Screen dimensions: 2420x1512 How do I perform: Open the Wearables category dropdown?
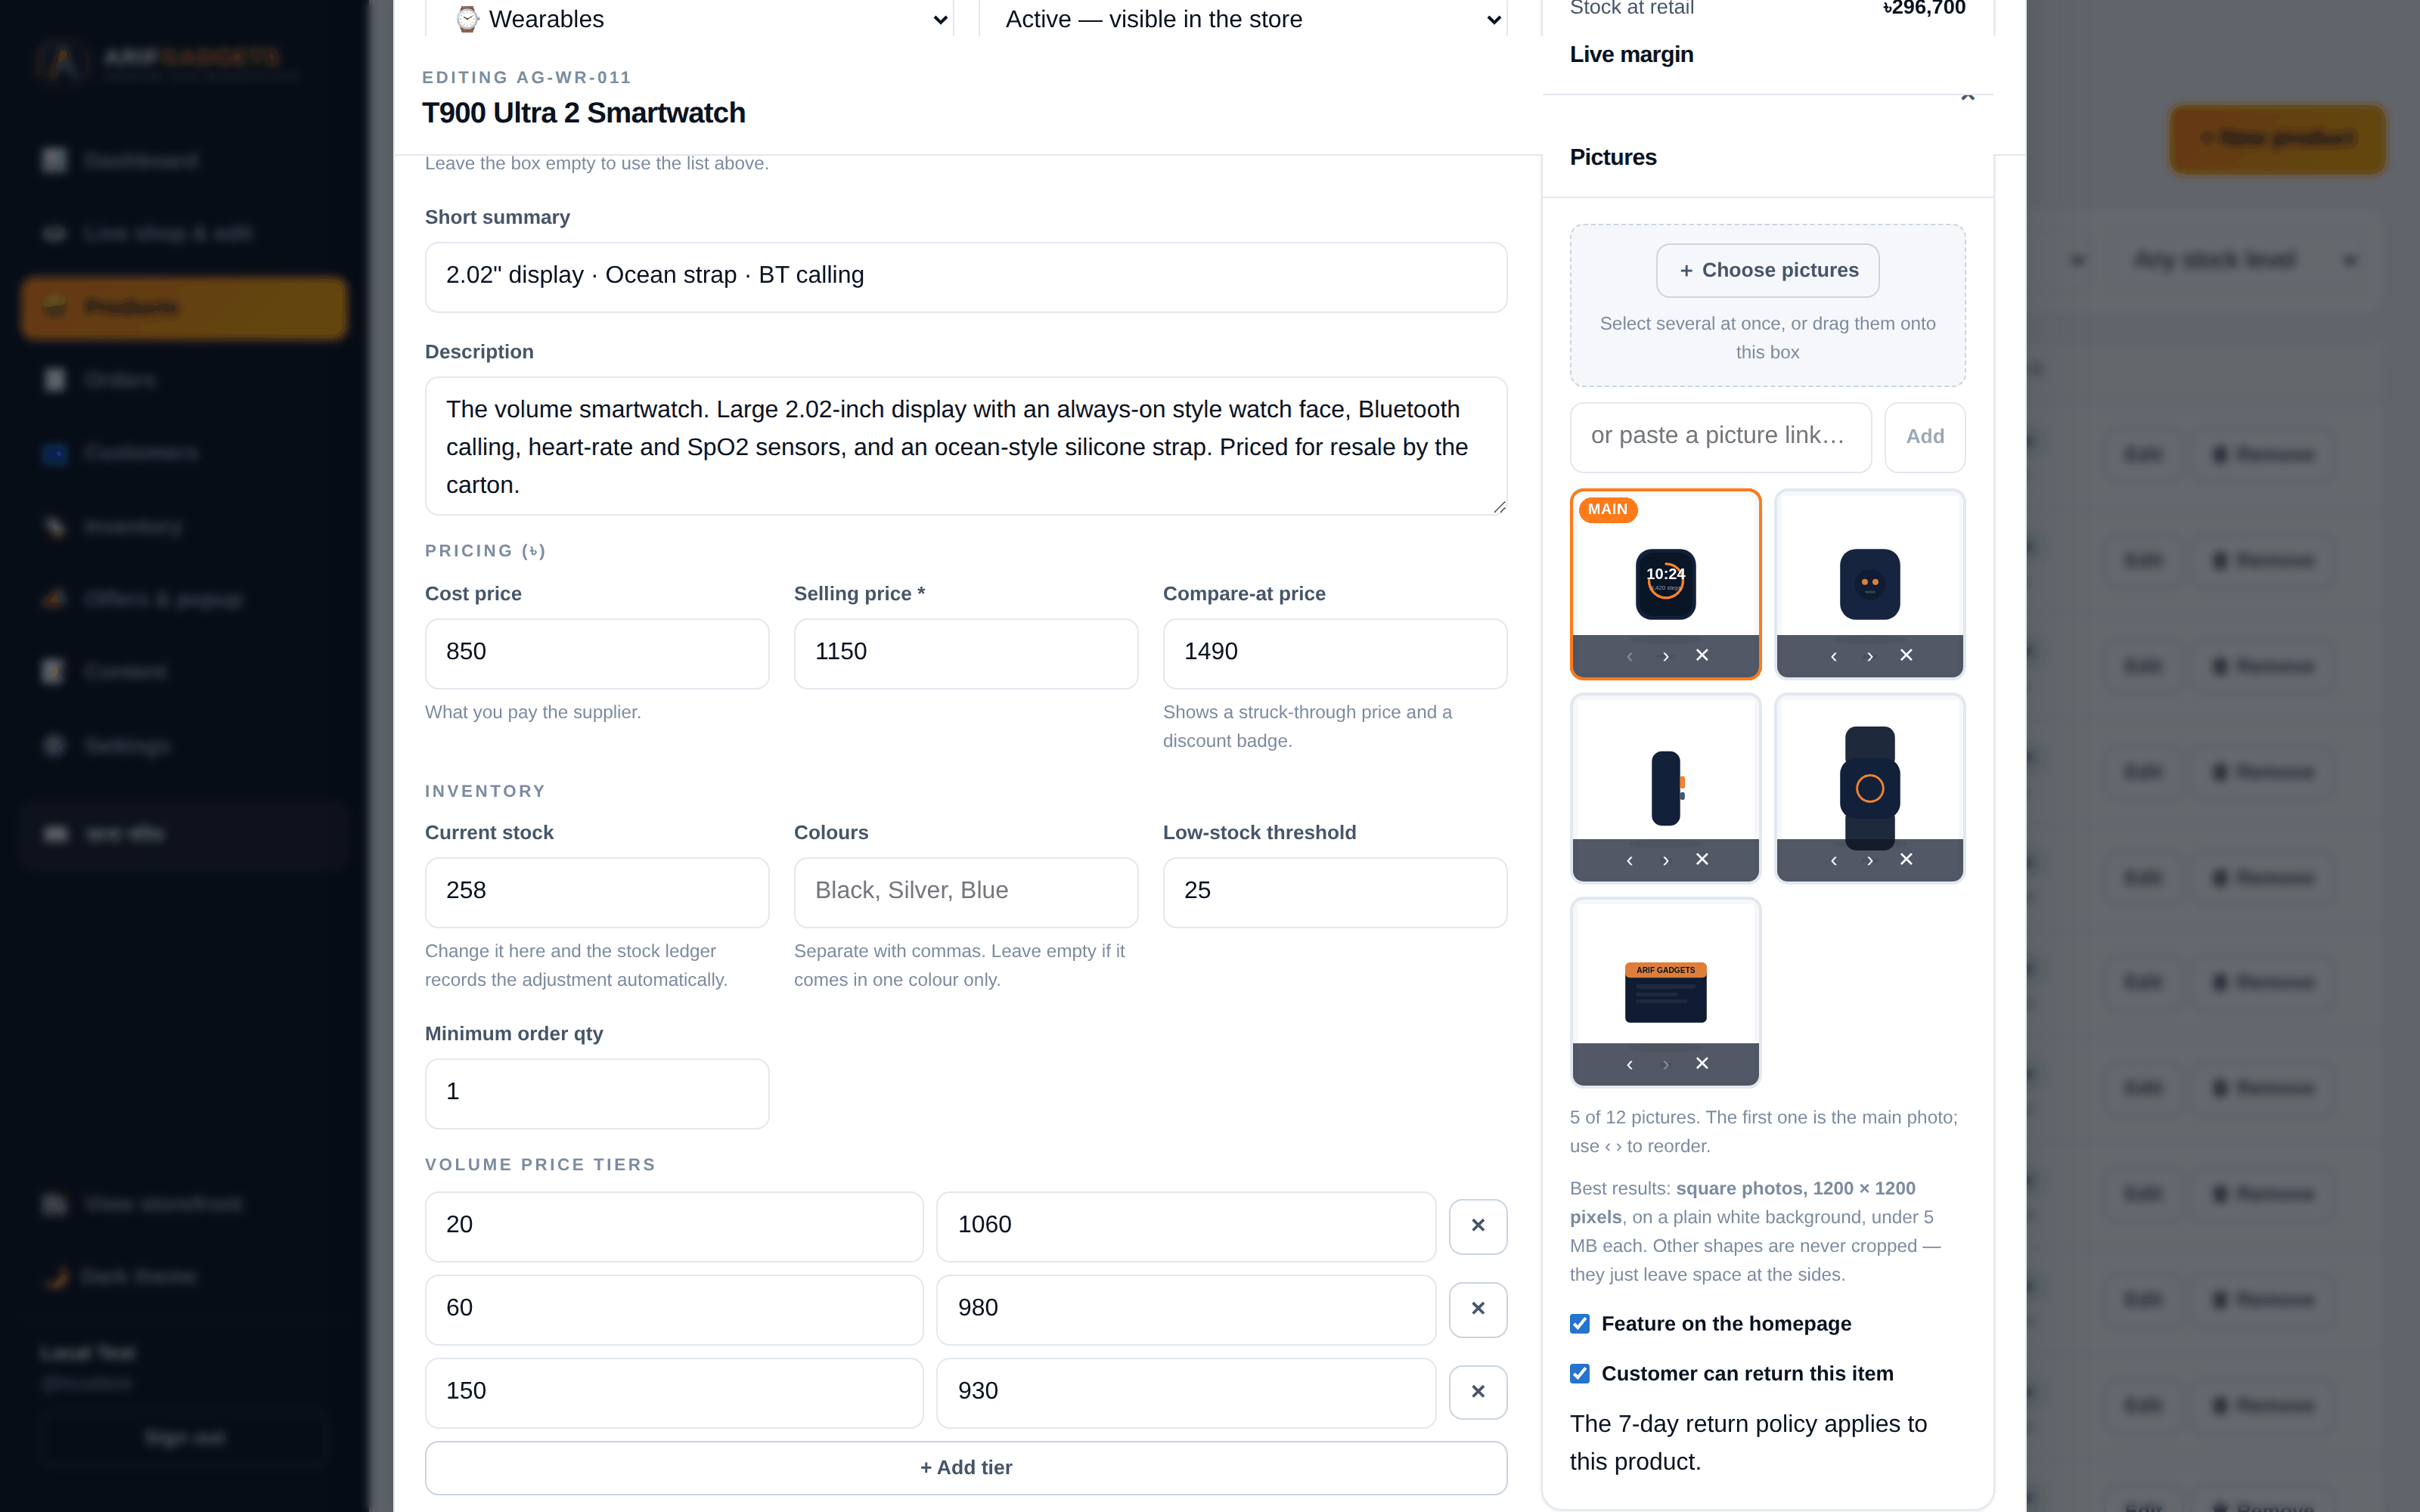click(x=689, y=19)
